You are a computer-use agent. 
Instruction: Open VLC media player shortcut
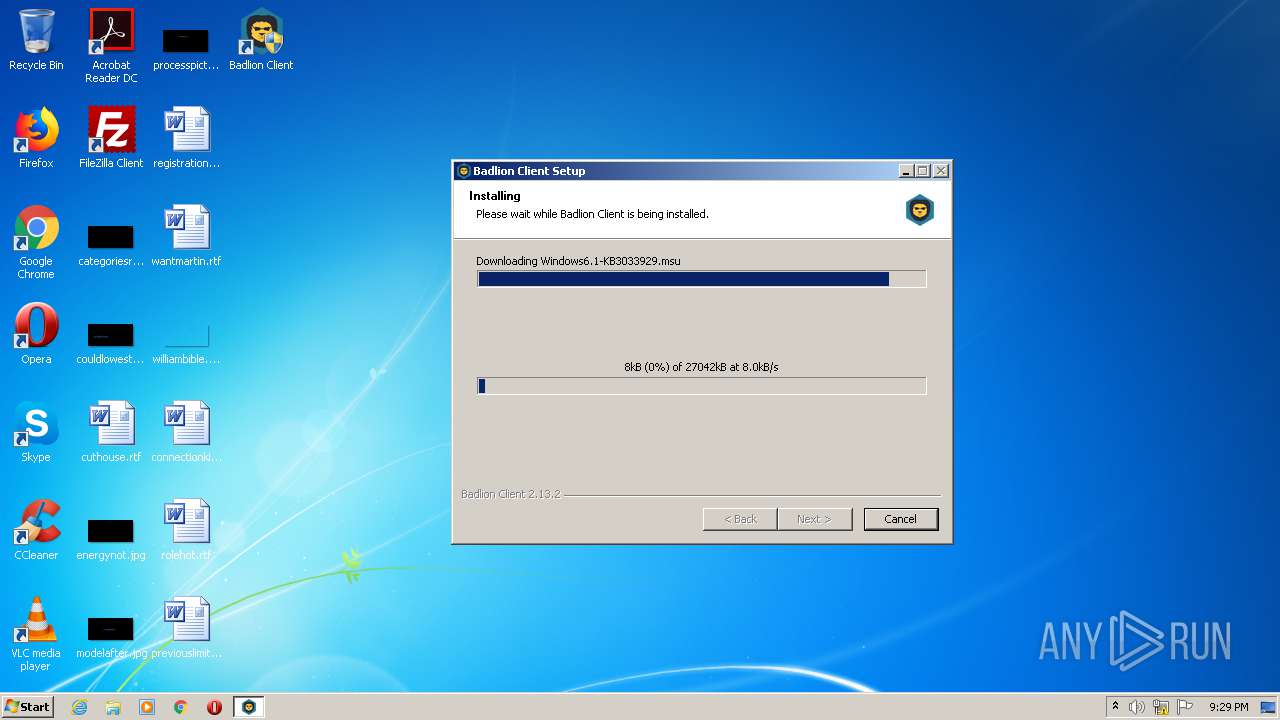(x=36, y=634)
